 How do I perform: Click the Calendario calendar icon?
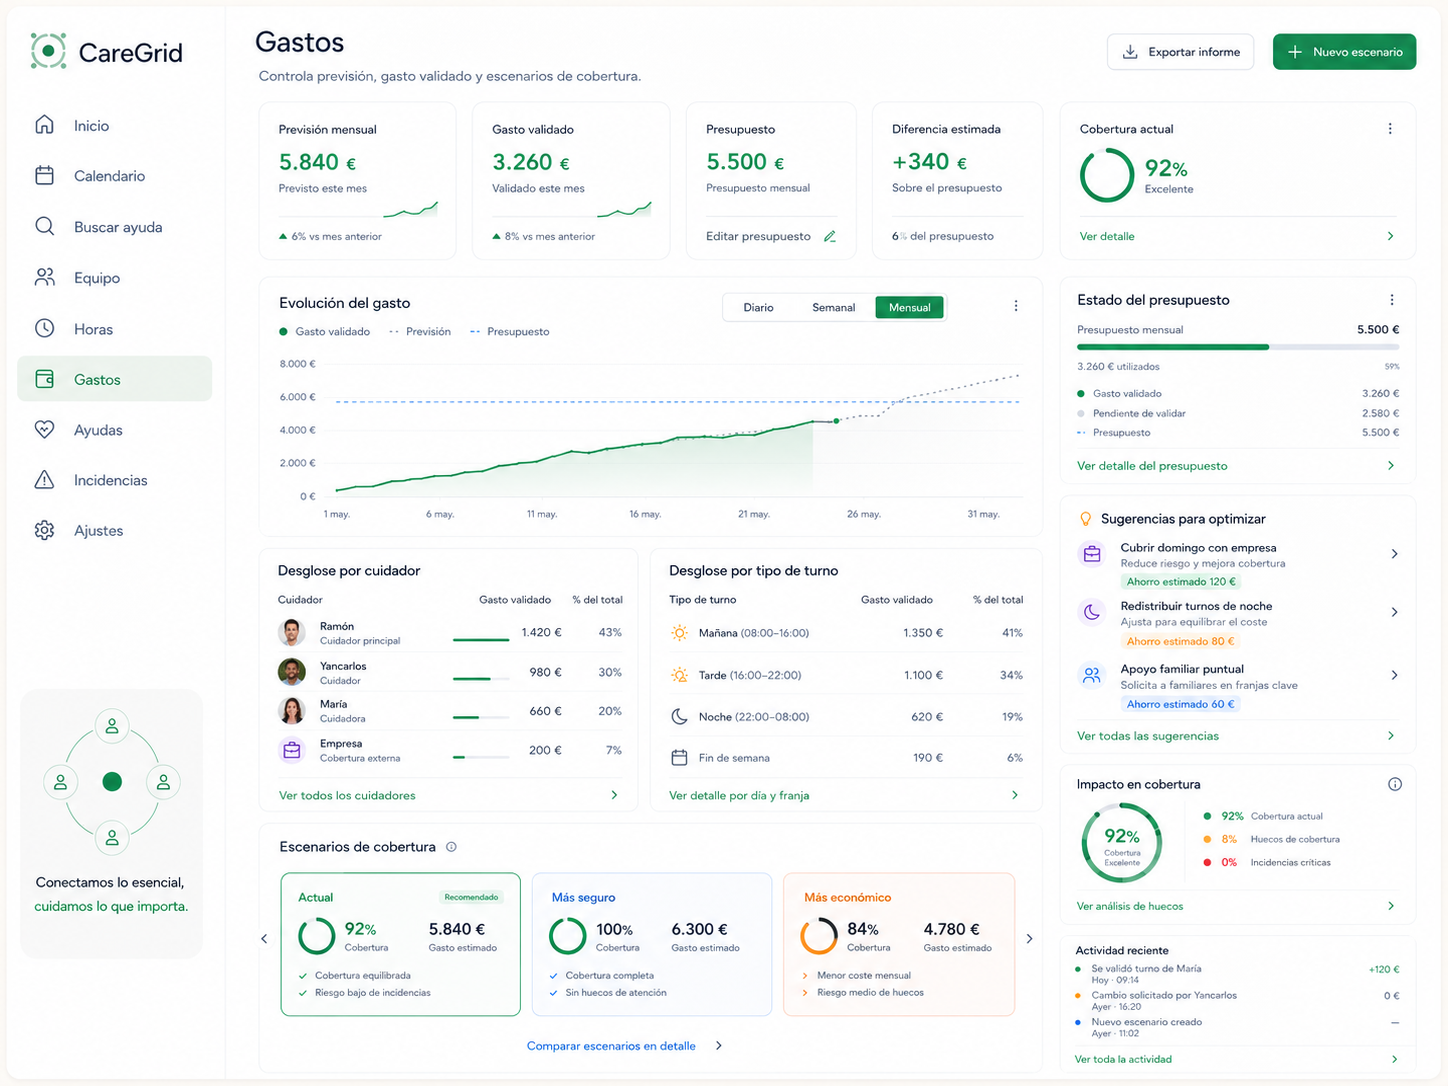(44, 175)
